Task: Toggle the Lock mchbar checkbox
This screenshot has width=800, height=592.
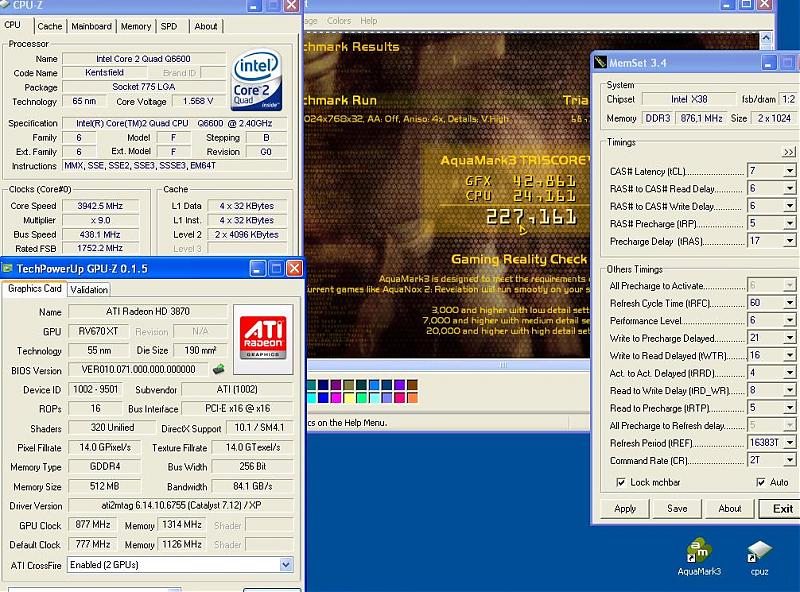Action: point(621,482)
